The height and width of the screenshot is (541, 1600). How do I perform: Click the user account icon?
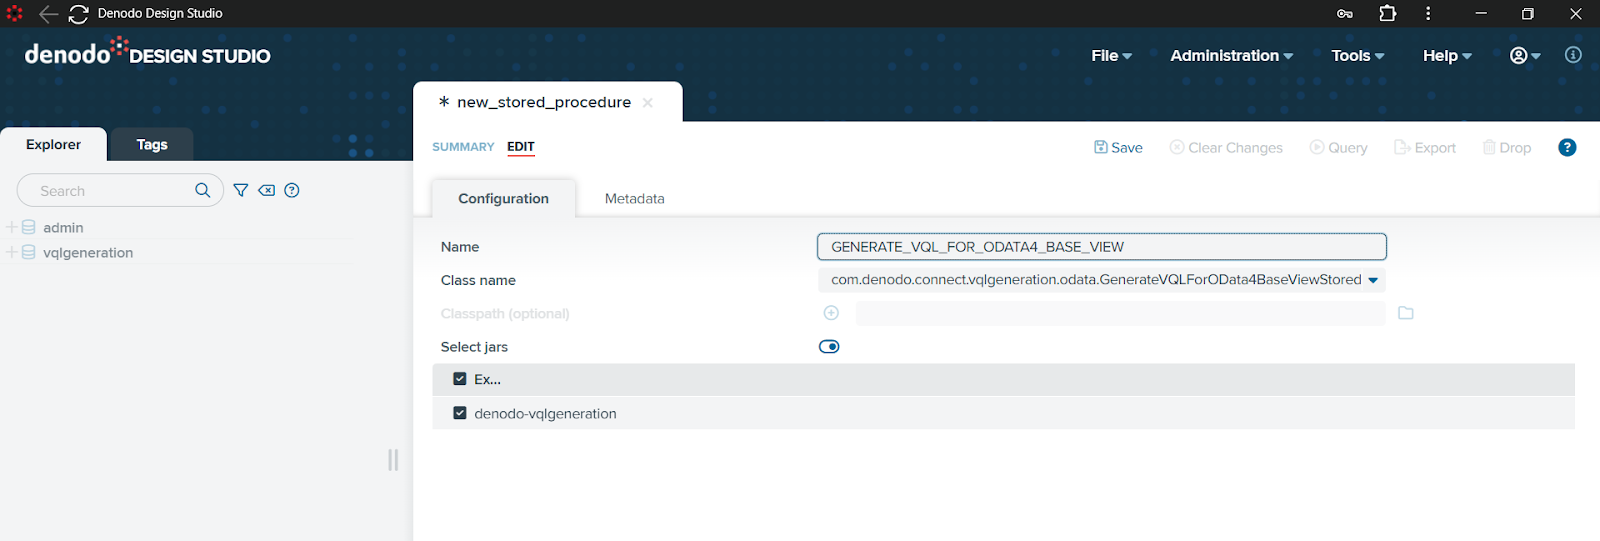click(1518, 55)
